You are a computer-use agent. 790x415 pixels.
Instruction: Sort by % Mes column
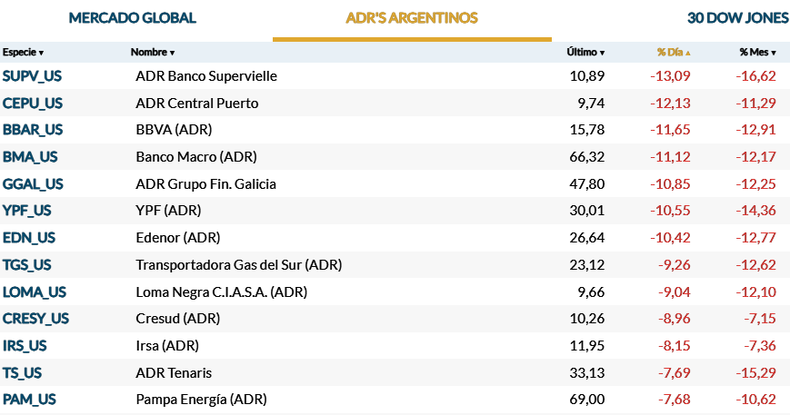pyautogui.click(x=757, y=52)
